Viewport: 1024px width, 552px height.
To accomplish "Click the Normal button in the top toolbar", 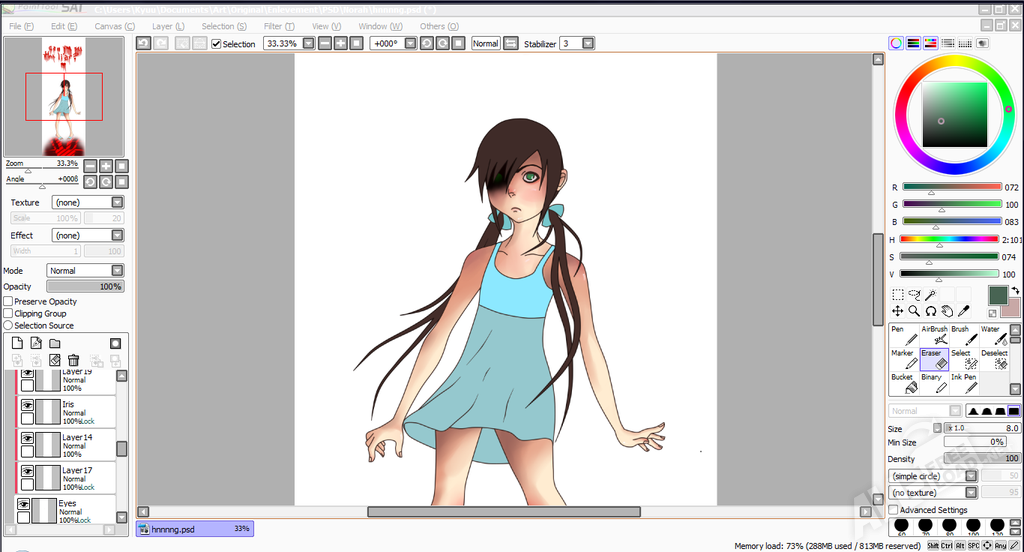I will 485,44.
